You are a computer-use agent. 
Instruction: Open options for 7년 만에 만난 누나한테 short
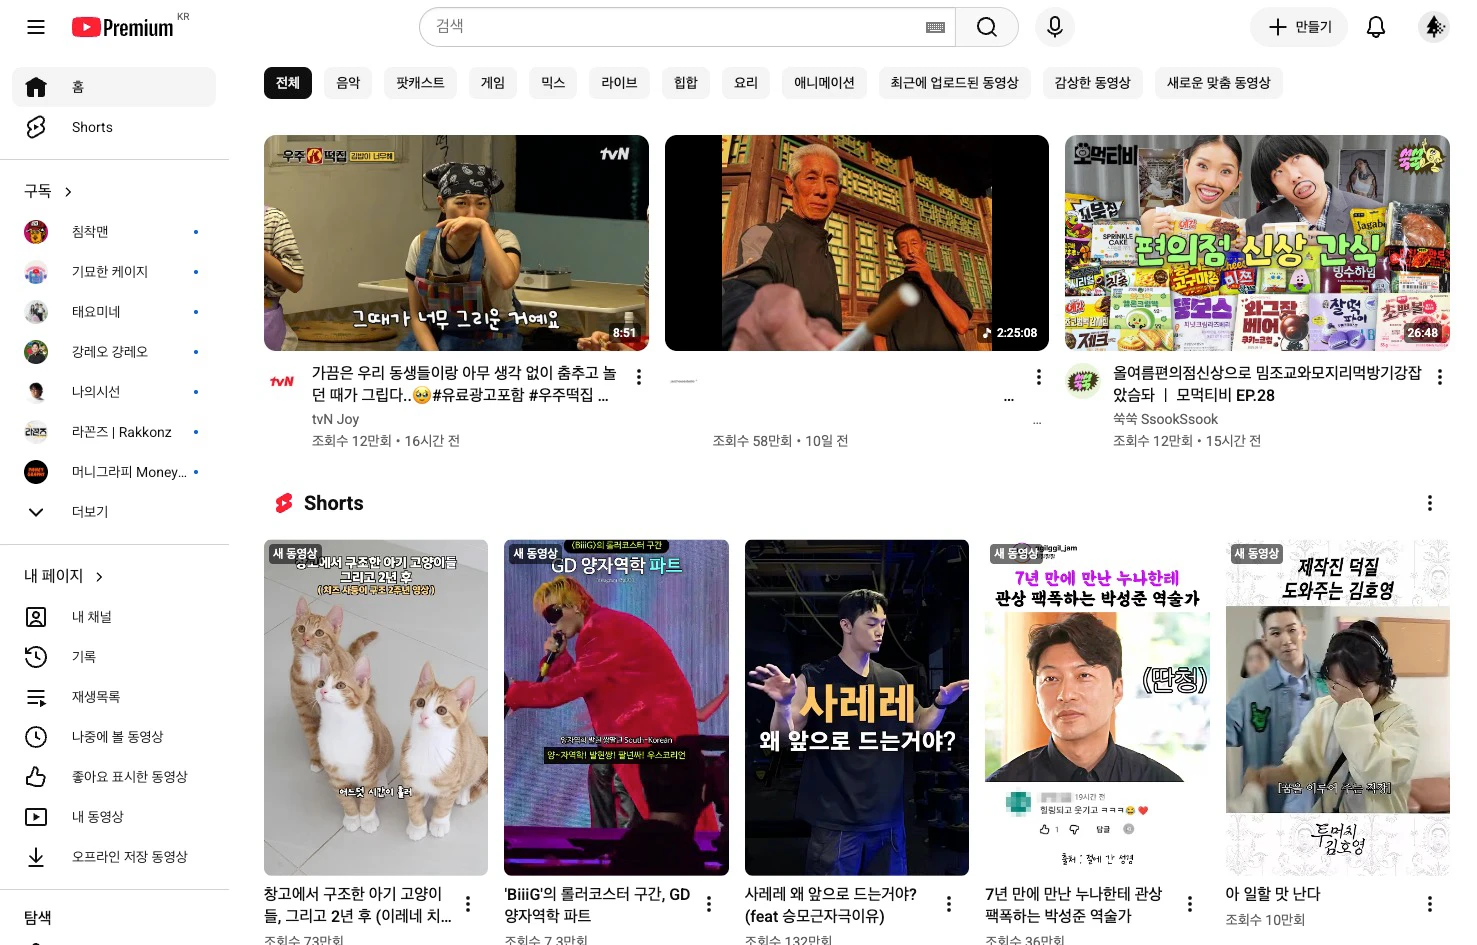click(1190, 904)
